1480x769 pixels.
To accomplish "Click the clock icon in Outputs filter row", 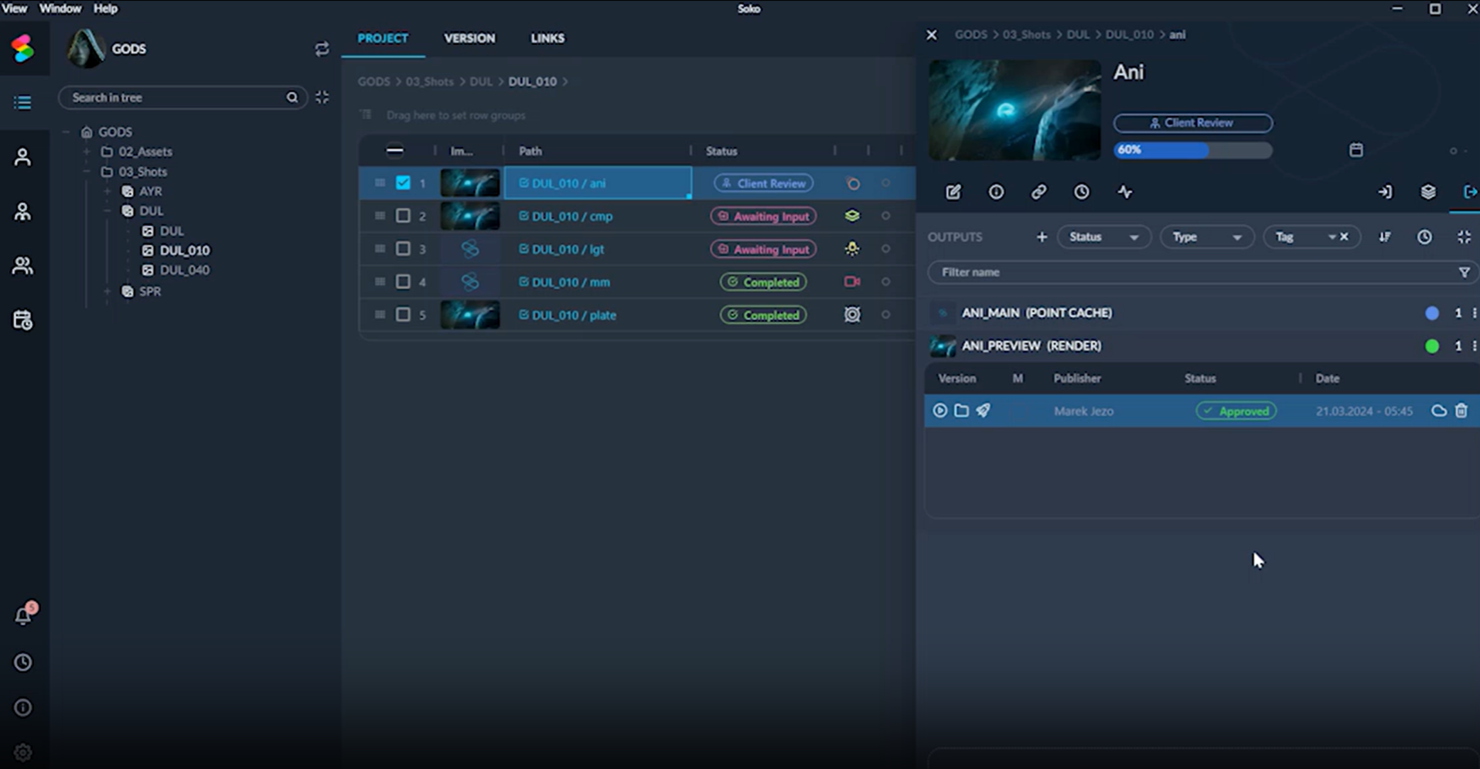I will pyautogui.click(x=1424, y=237).
